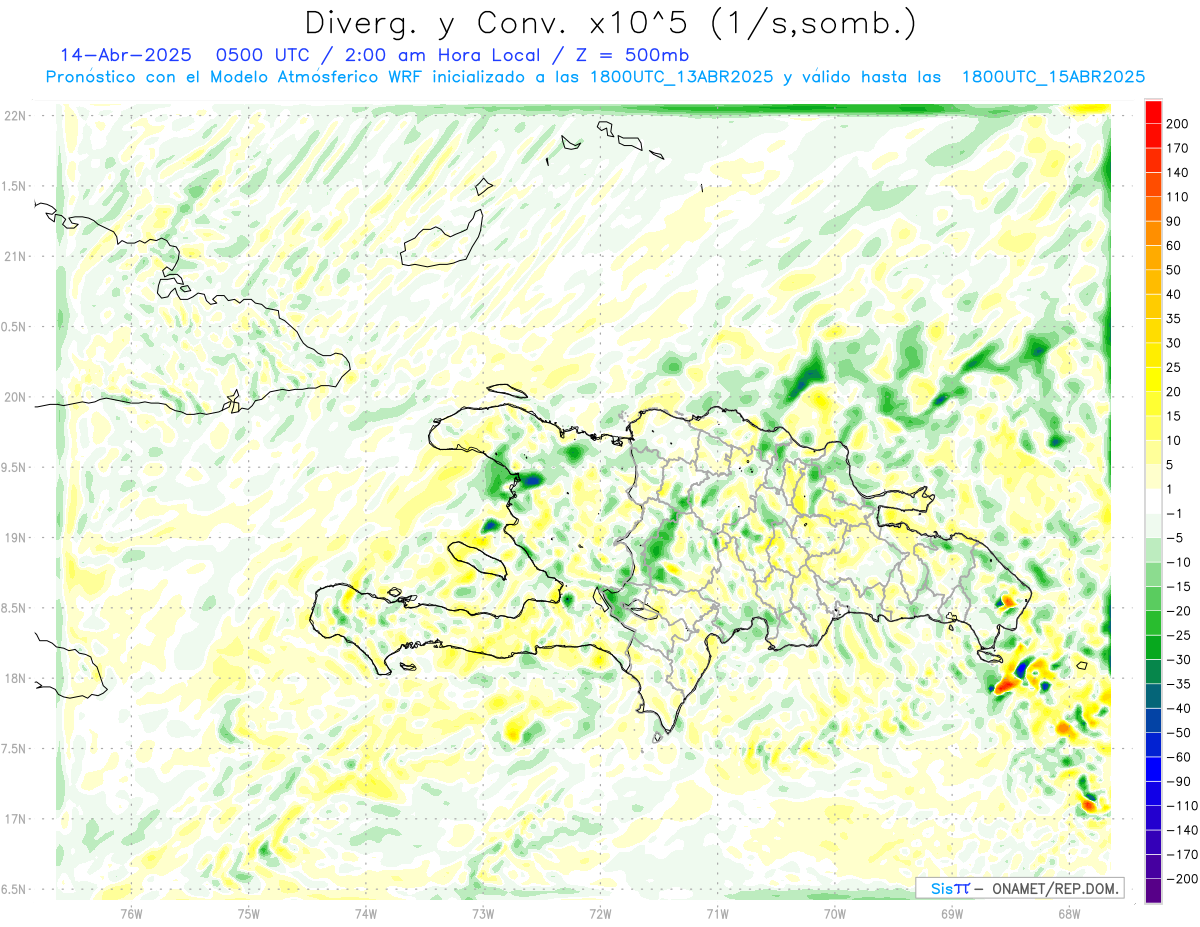1200x927 pixels.
Task: Click the longitude label "70W"
Action: pos(835,913)
